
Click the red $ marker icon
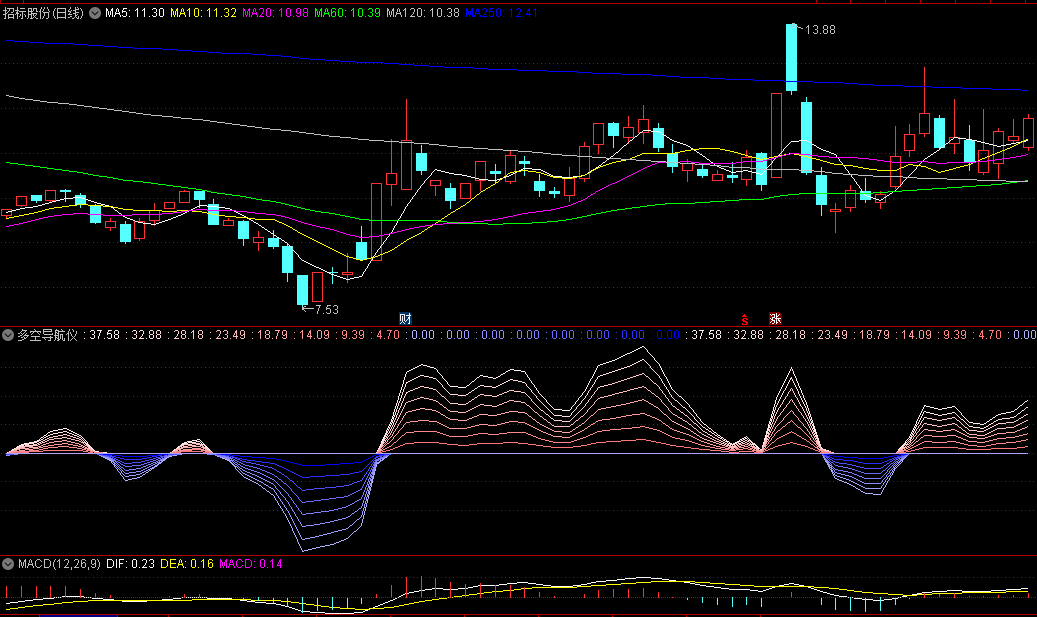(744, 320)
